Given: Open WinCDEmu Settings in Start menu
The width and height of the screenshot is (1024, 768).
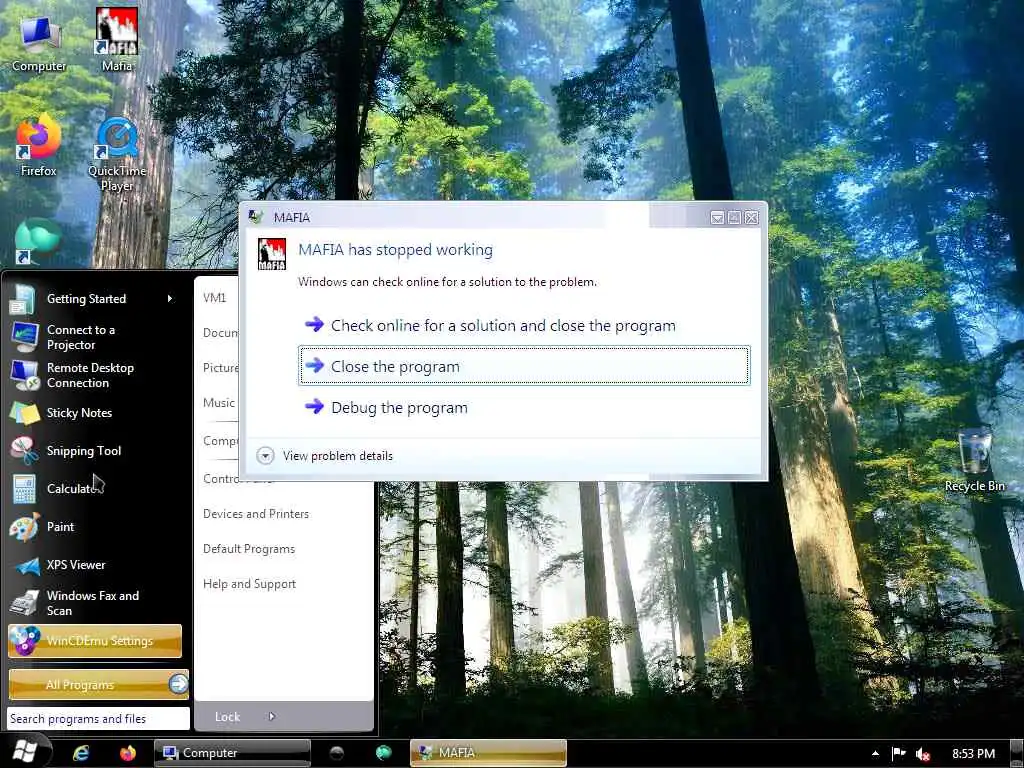Looking at the screenshot, I should pyautogui.click(x=95, y=641).
